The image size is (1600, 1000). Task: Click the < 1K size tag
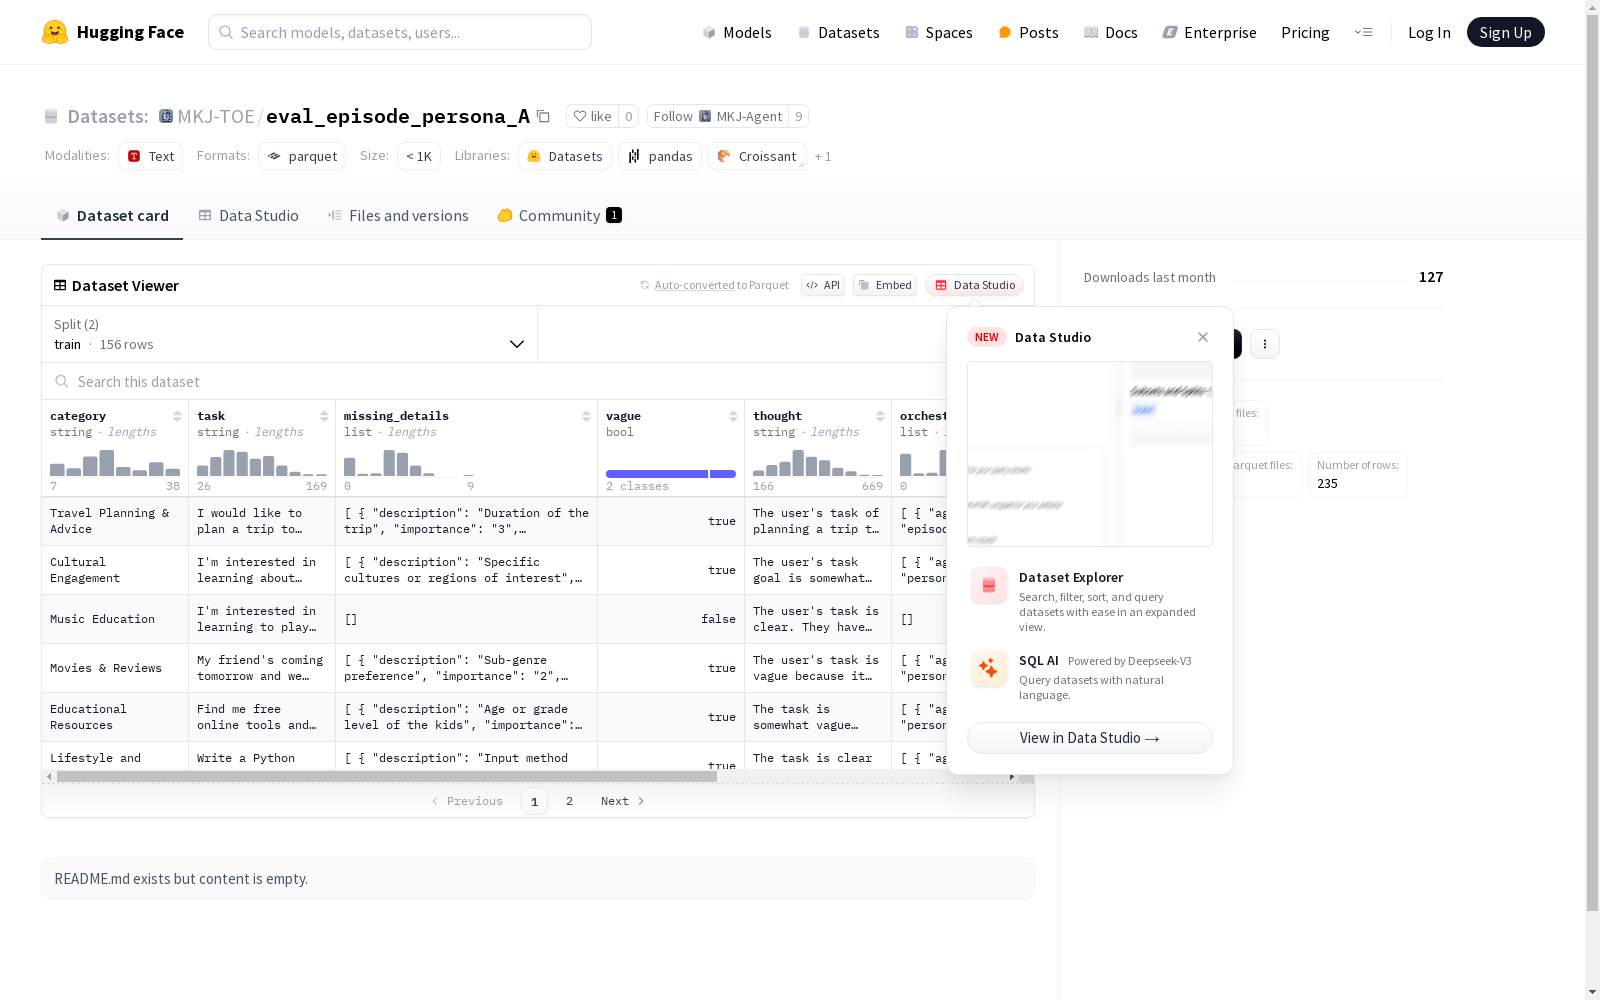point(419,156)
